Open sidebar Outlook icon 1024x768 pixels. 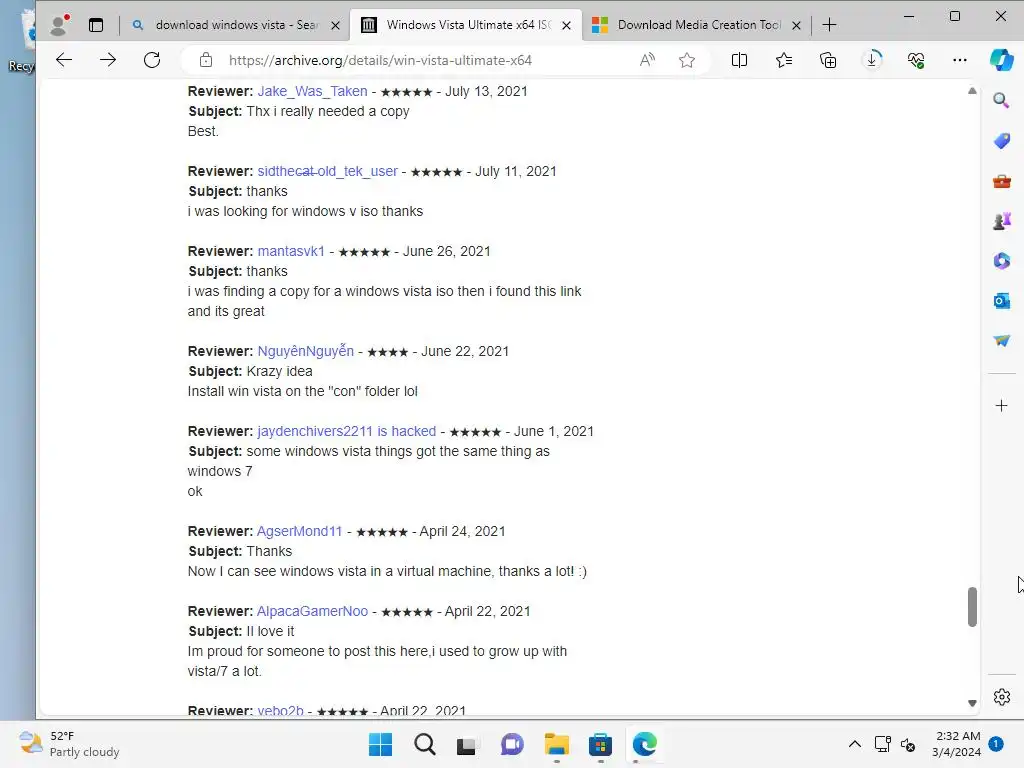tap(1001, 300)
